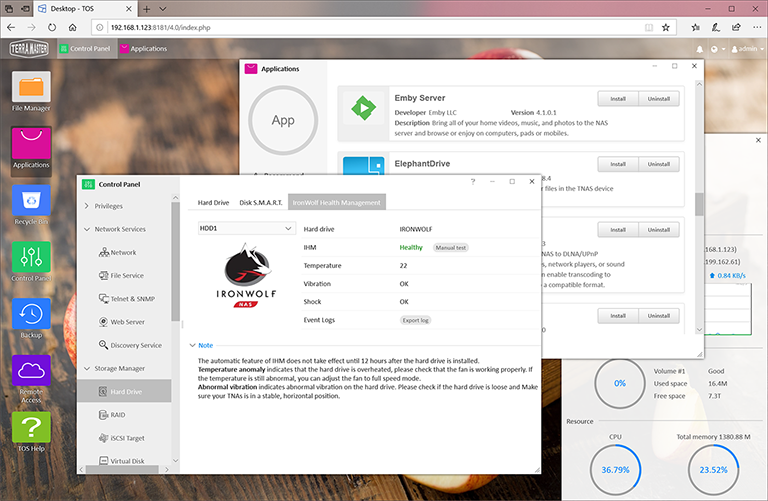768x501 pixels.
Task: Uninstall ElephantDrive
Action: coord(658,164)
